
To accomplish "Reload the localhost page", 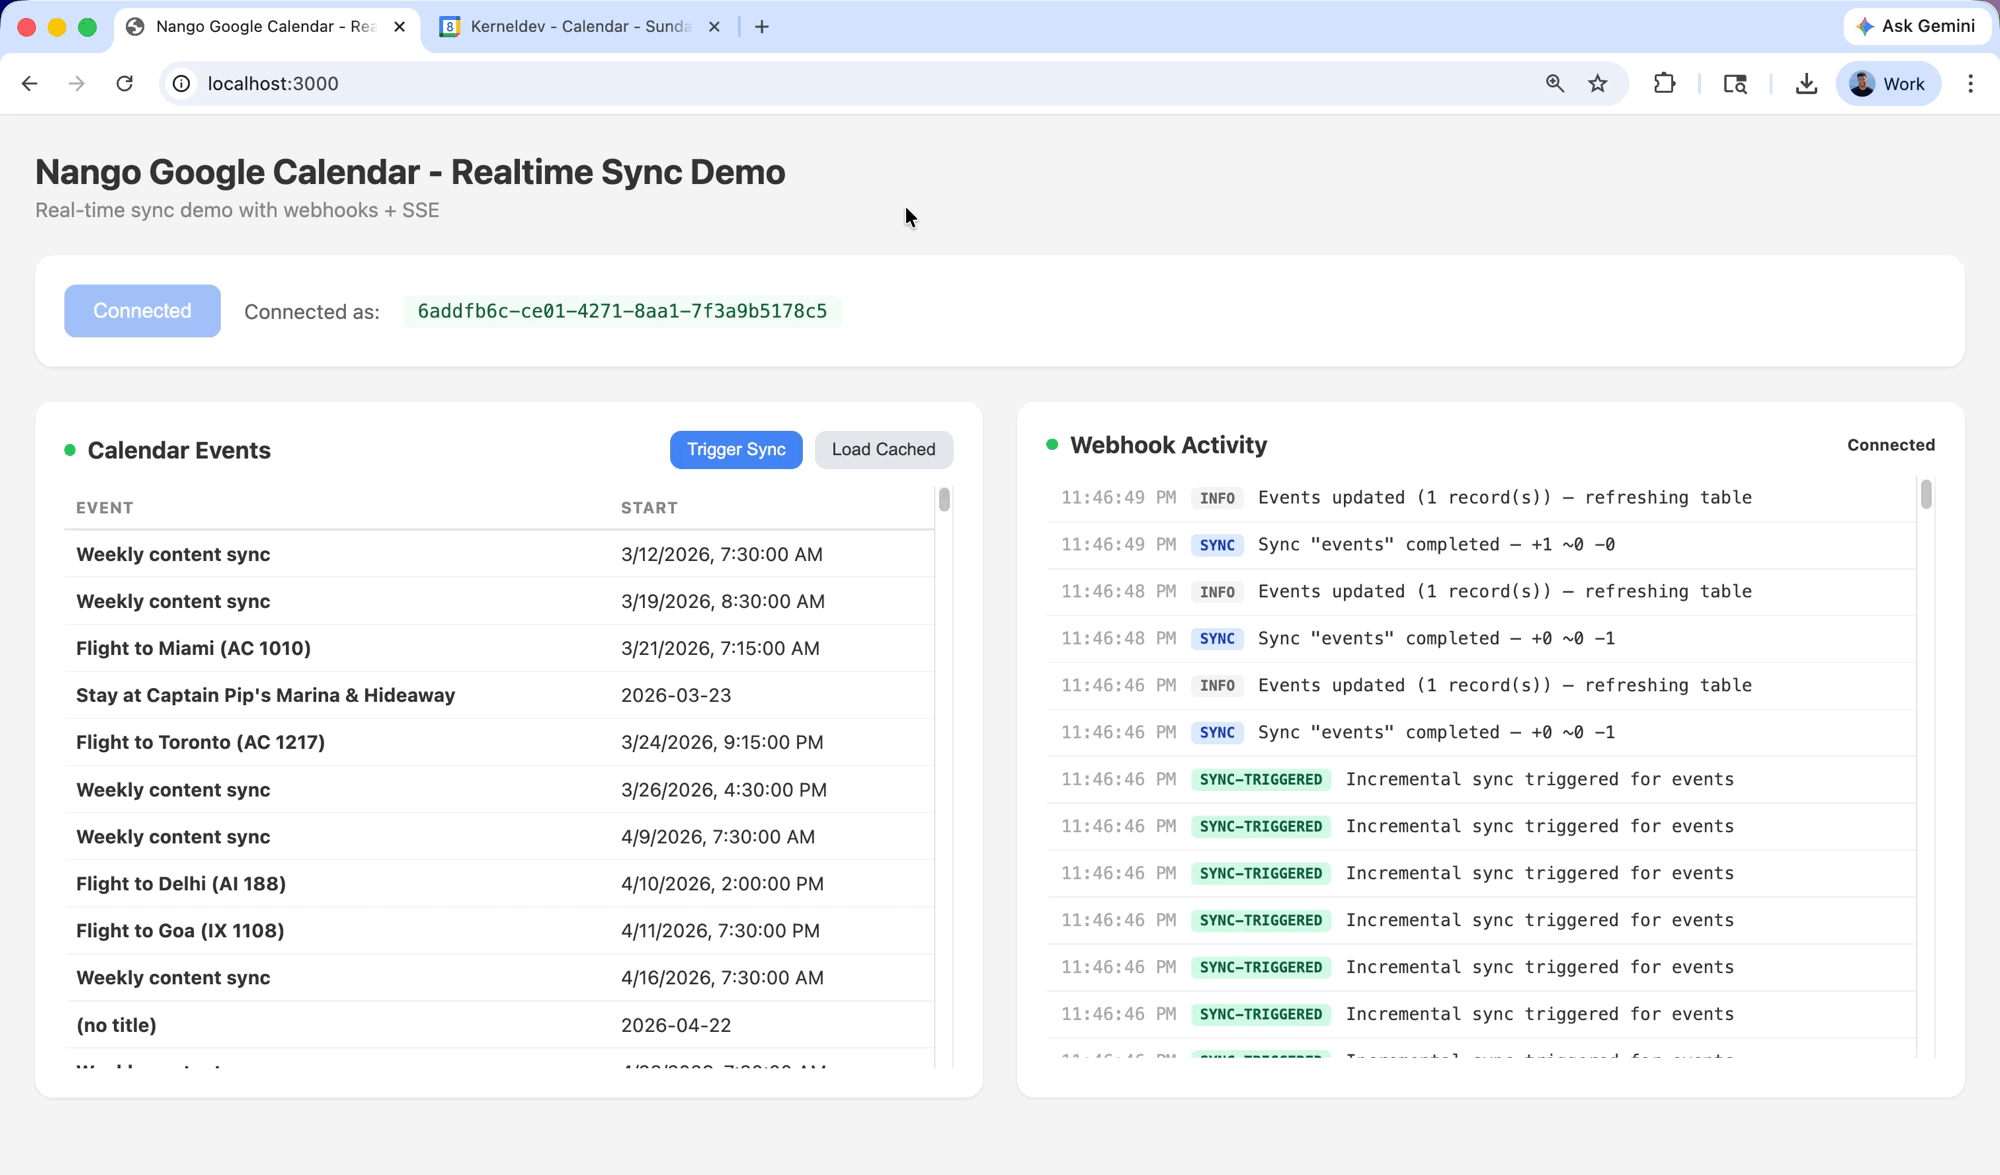I will [124, 84].
